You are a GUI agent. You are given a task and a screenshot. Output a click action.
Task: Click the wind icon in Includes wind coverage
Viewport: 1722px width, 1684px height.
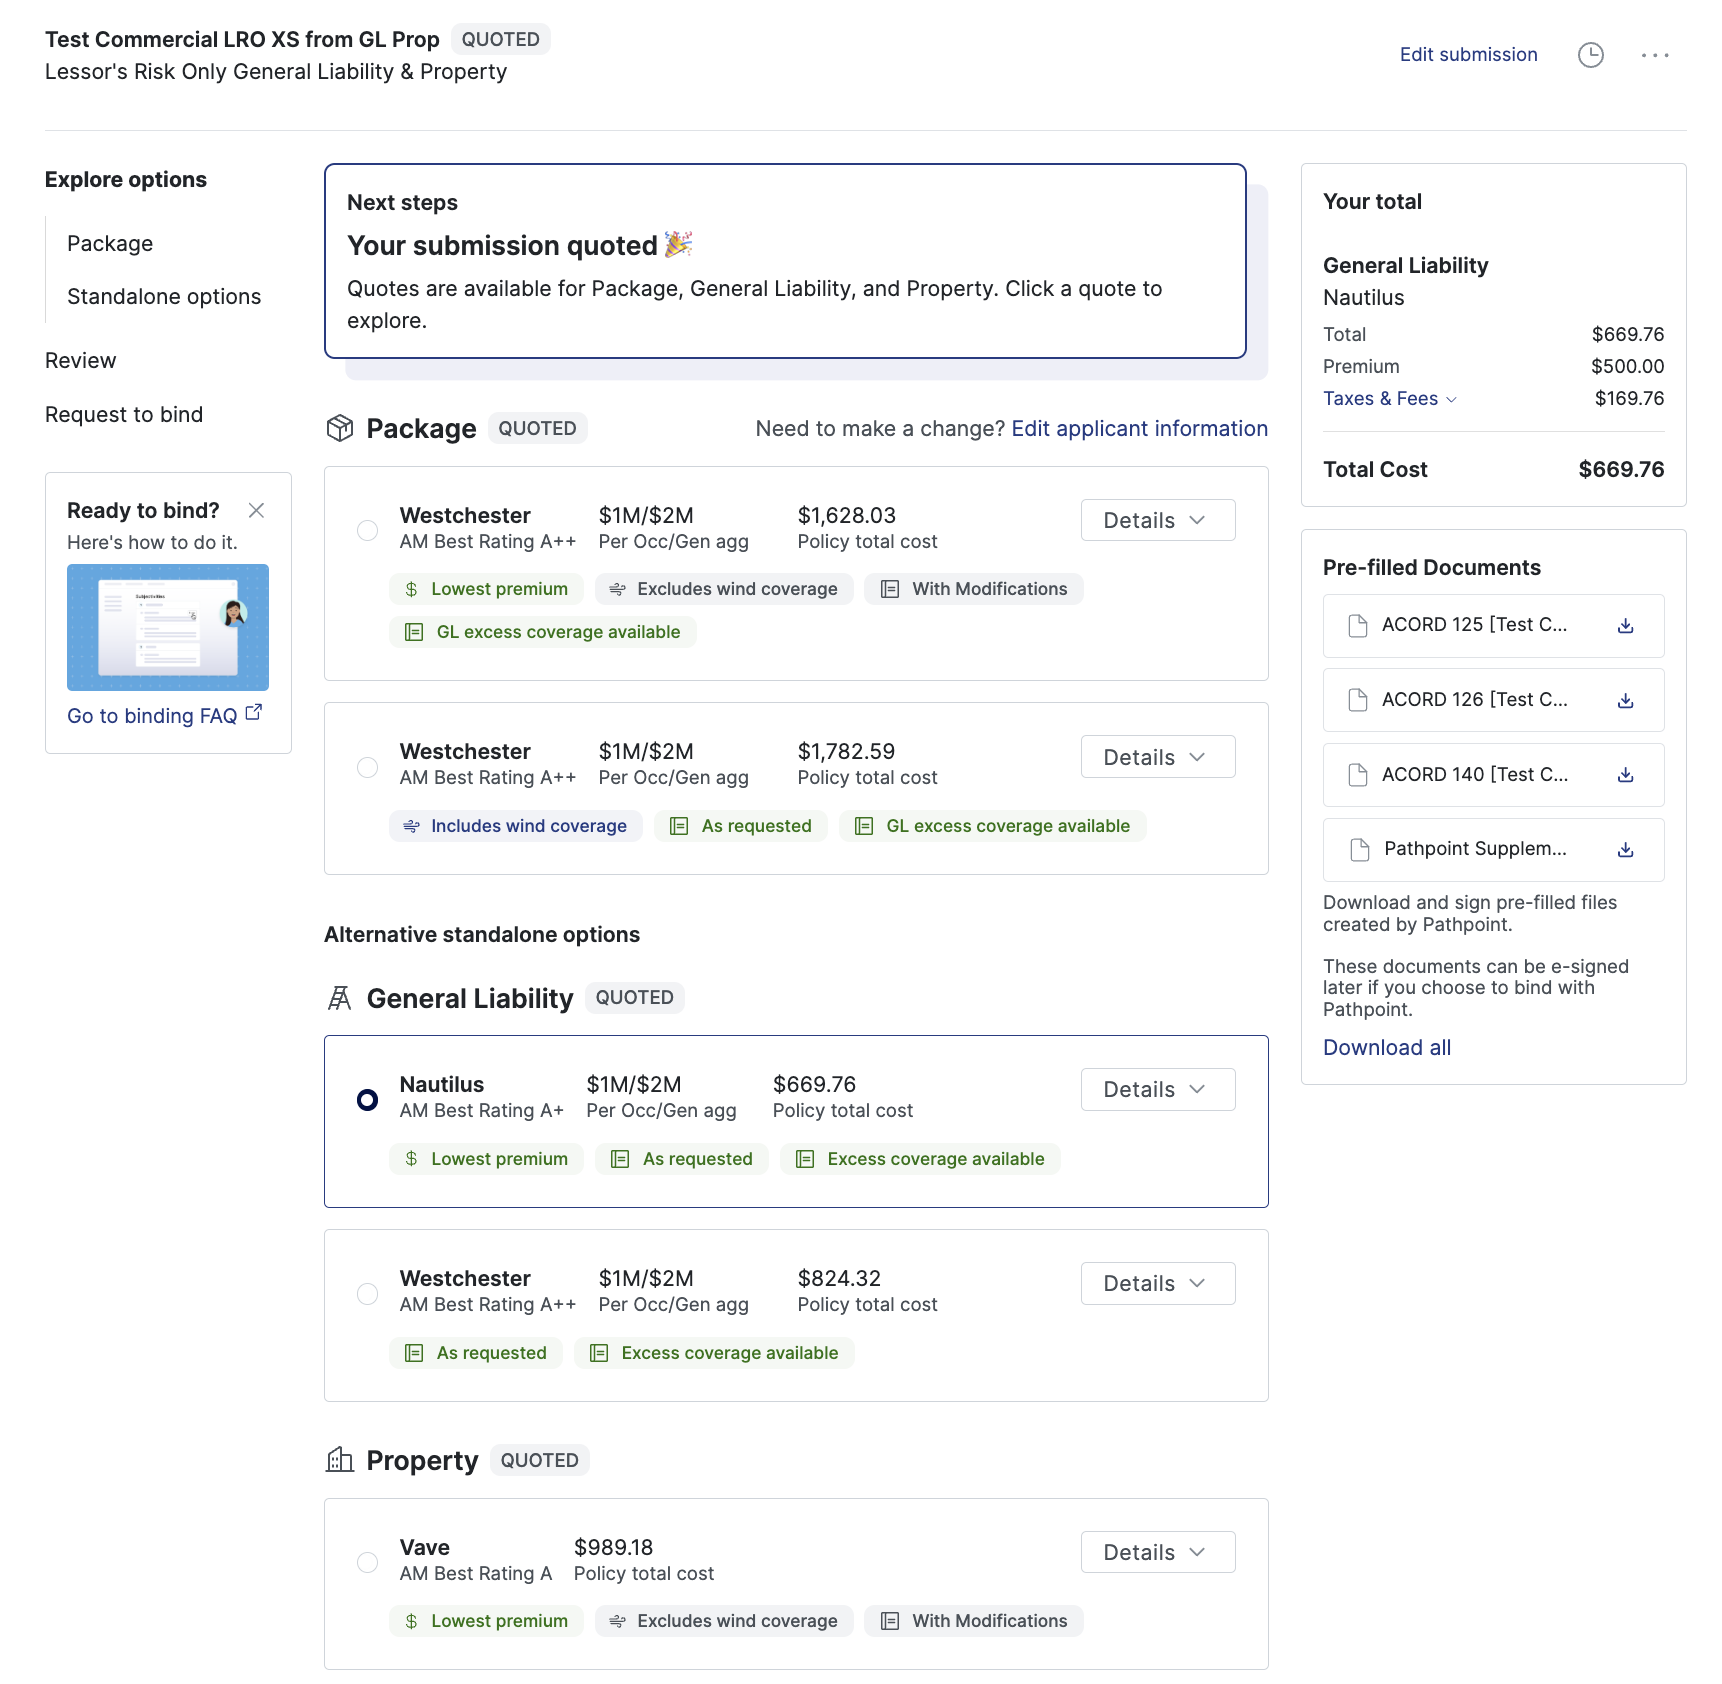coord(411,826)
